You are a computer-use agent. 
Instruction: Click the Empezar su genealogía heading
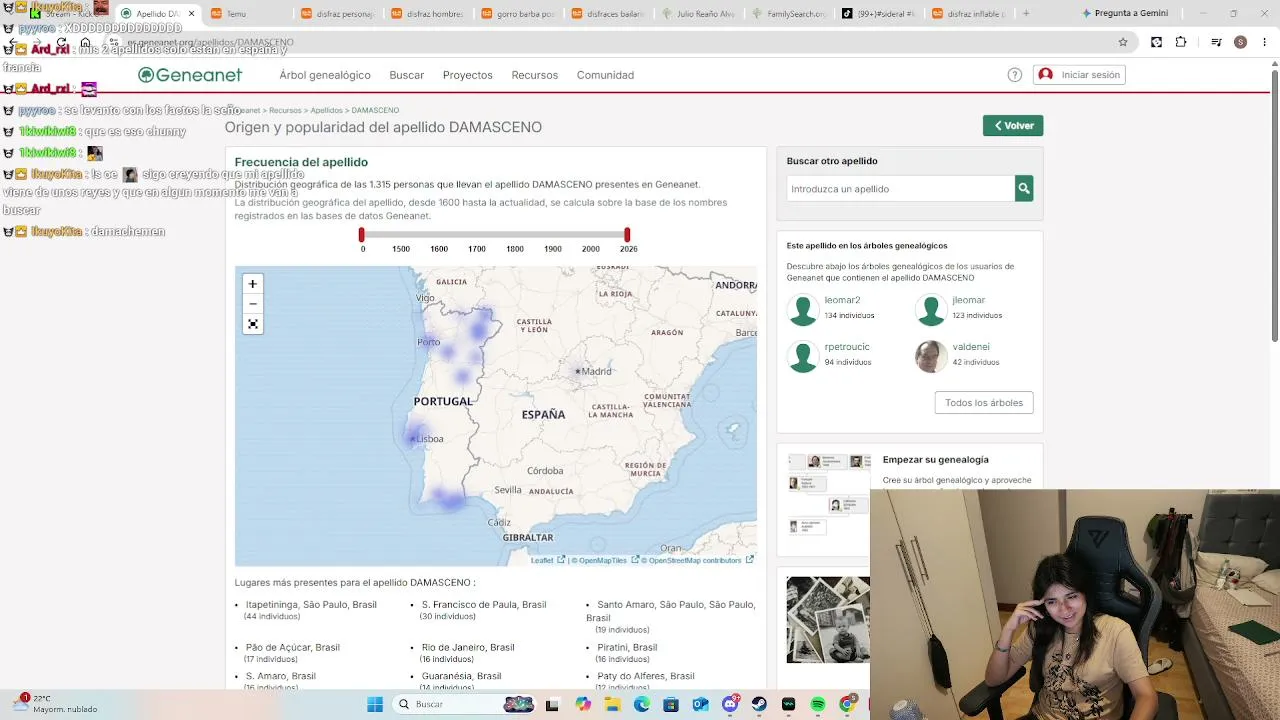point(936,460)
